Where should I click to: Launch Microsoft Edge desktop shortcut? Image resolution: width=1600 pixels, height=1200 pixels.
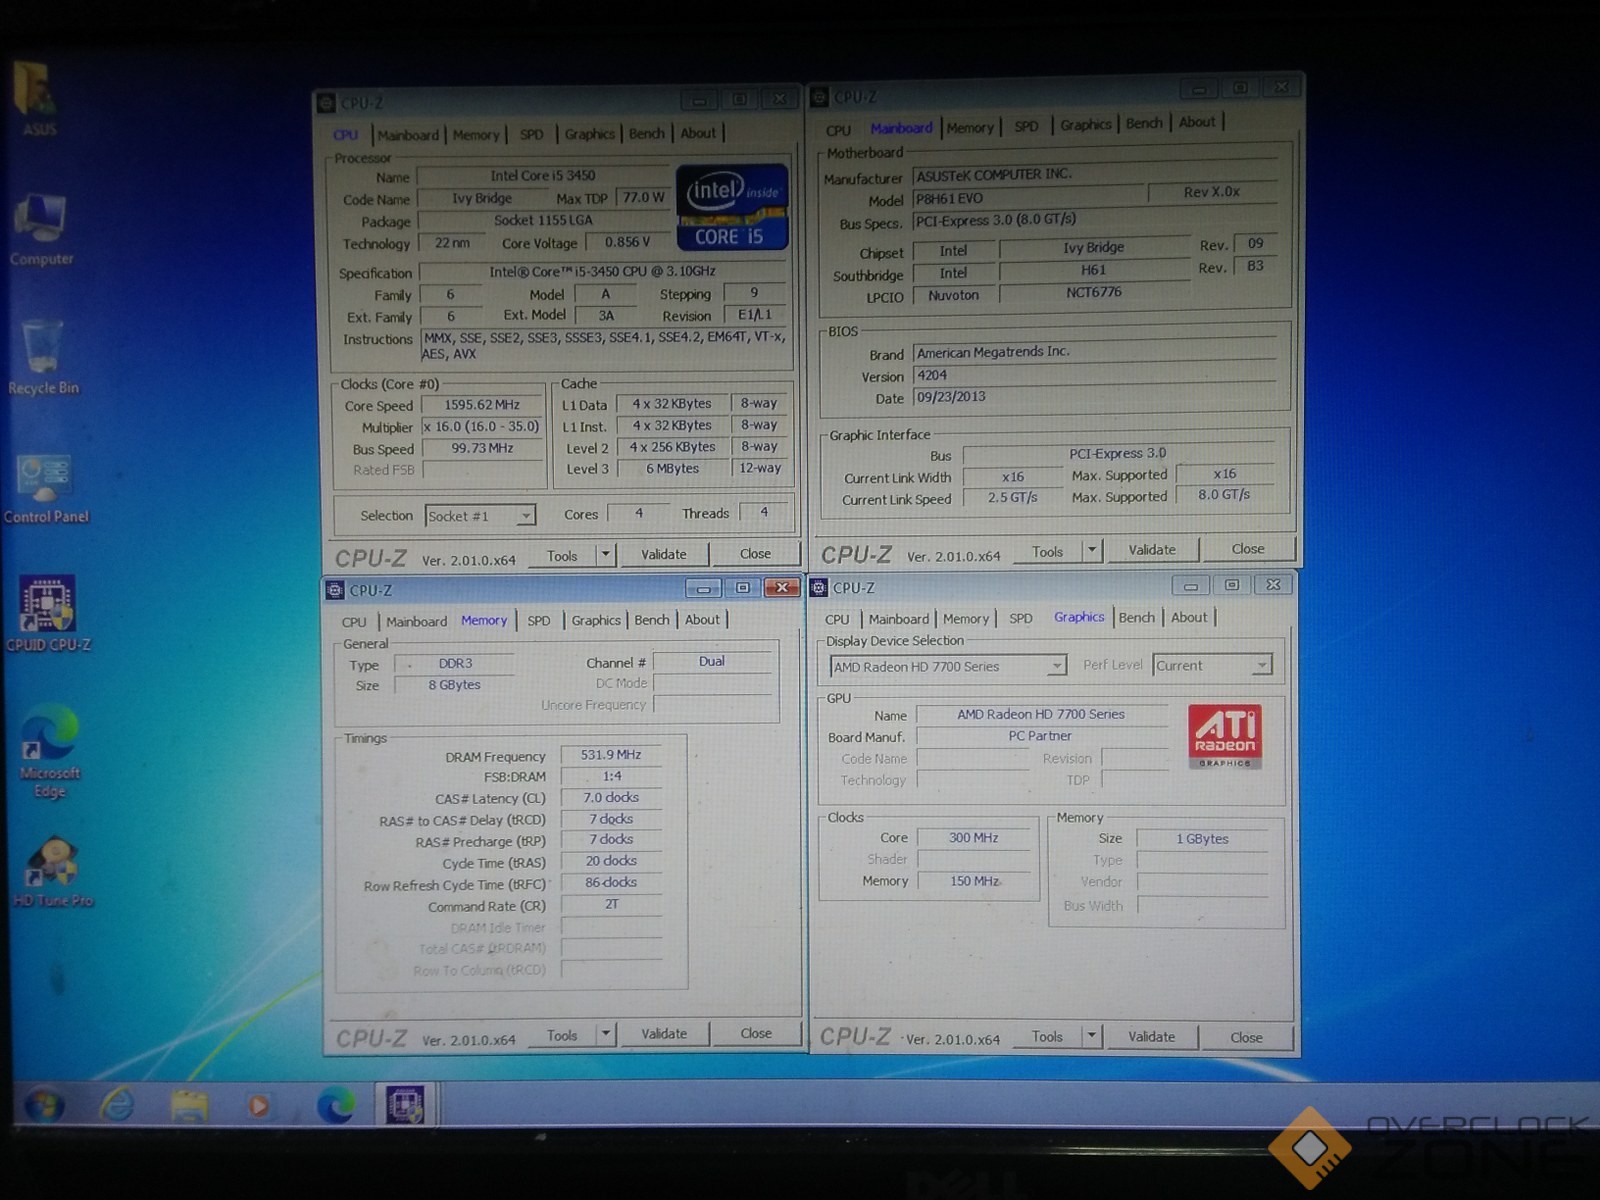coord(49,751)
